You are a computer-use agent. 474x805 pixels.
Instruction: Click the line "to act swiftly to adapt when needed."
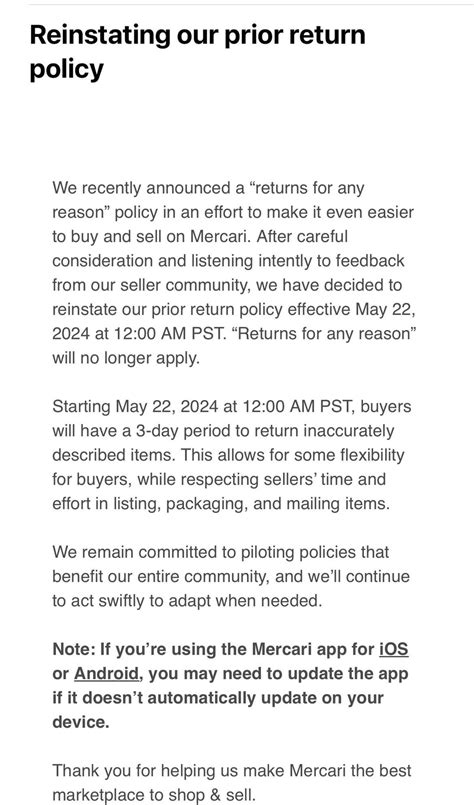coord(187,600)
